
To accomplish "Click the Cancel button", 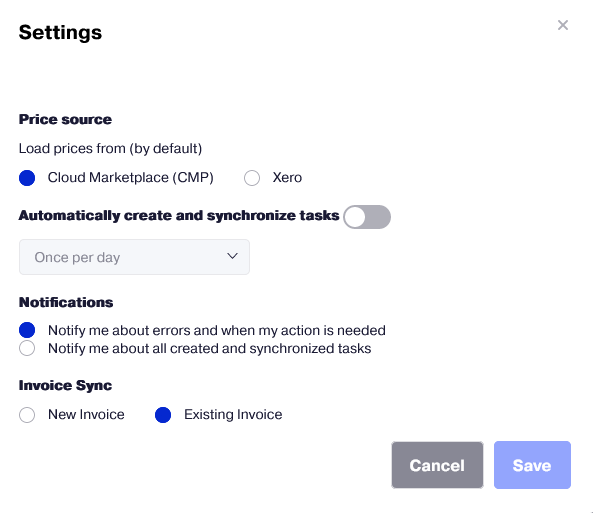I will pyautogui.click(x=437, y=465).
